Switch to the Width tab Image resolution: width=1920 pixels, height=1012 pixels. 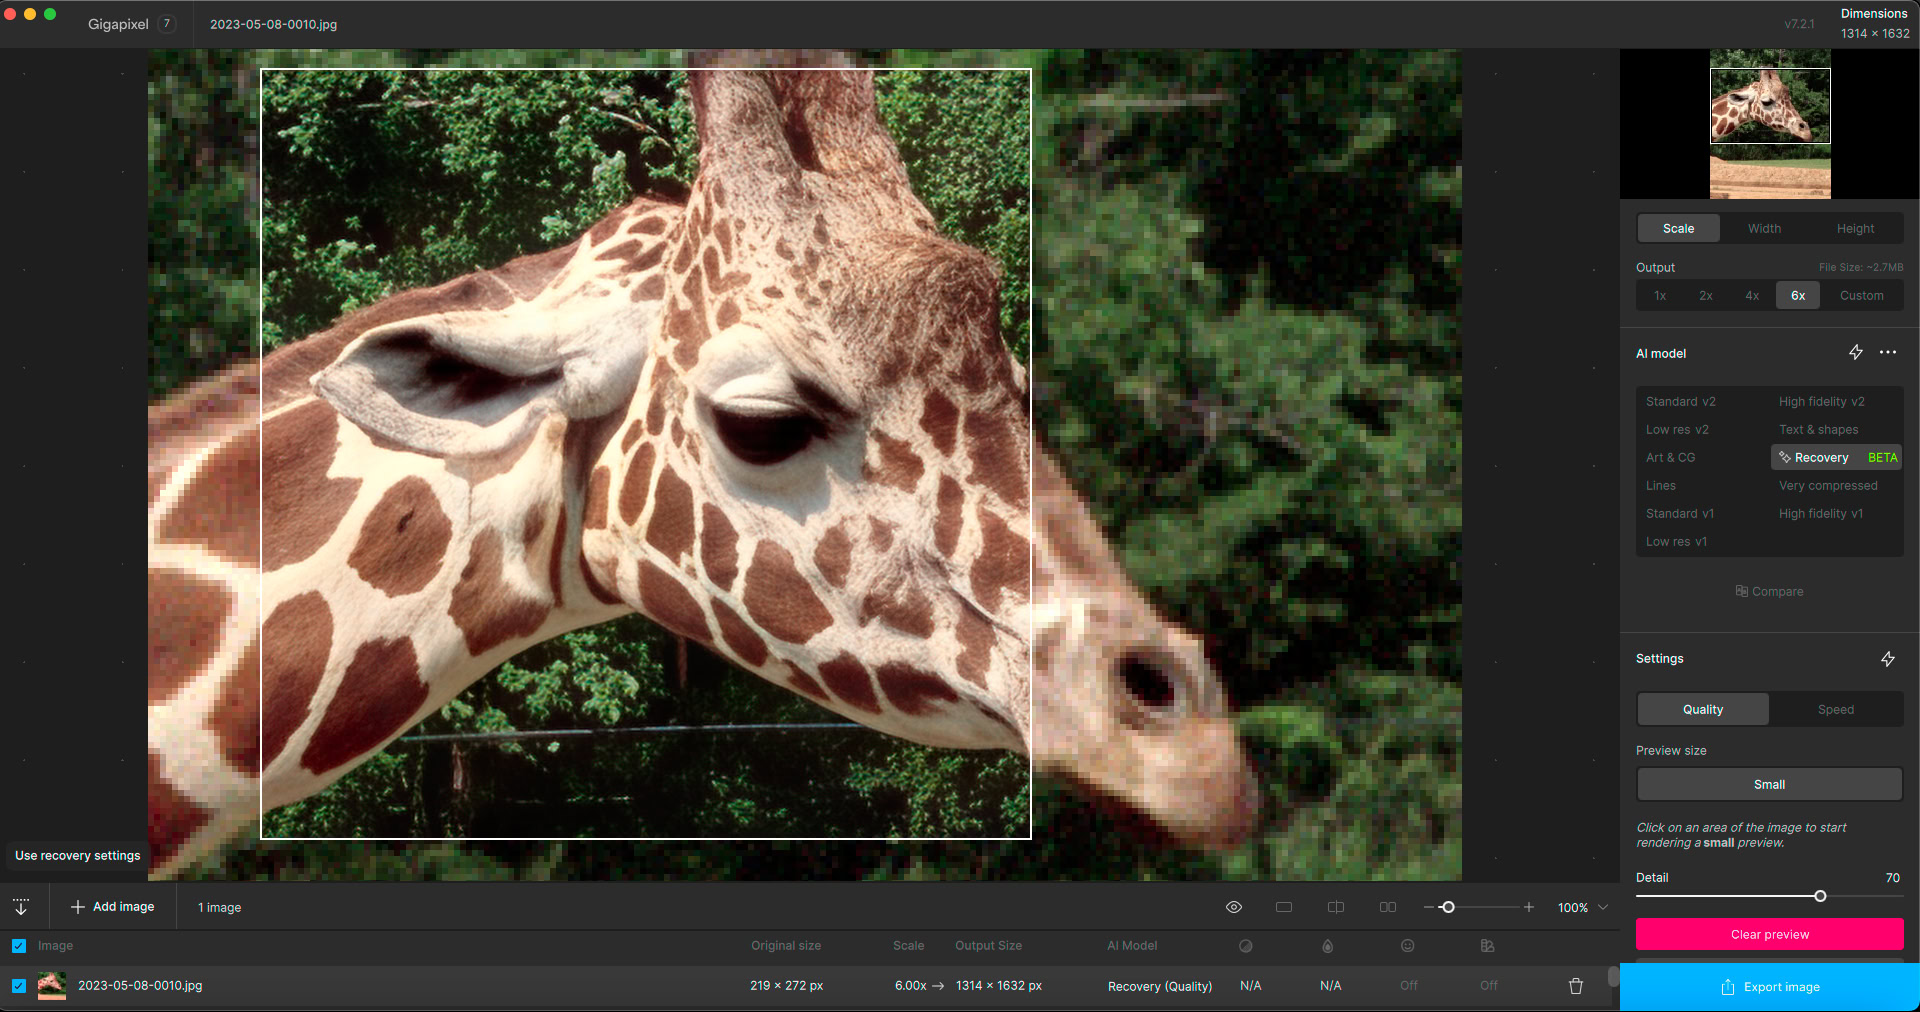pyautogui.click(x=1764, y=229)
